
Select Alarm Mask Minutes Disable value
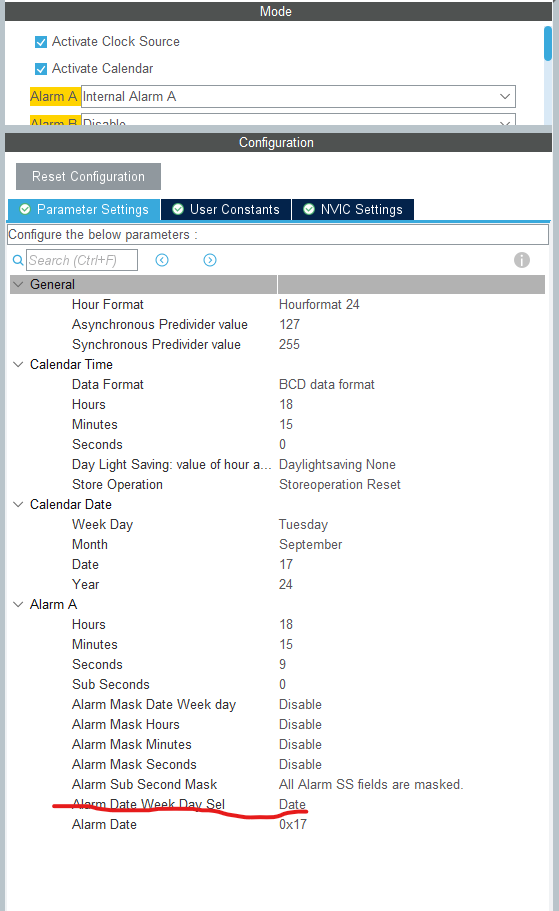[x=300, y=744]
